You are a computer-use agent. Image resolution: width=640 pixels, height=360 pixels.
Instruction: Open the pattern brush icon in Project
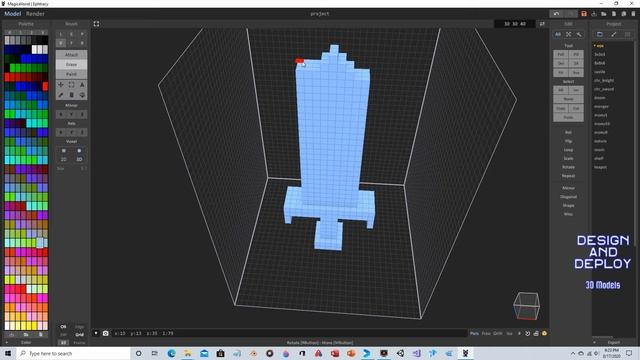pyautogui.click(x=613, y=35)
